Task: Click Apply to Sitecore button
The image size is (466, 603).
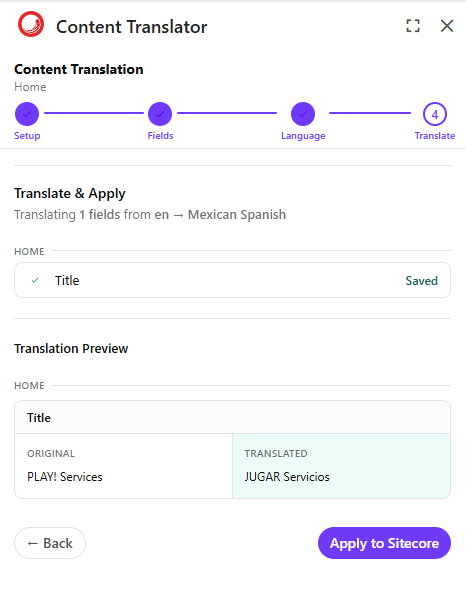Action: (x=384, y=543)
